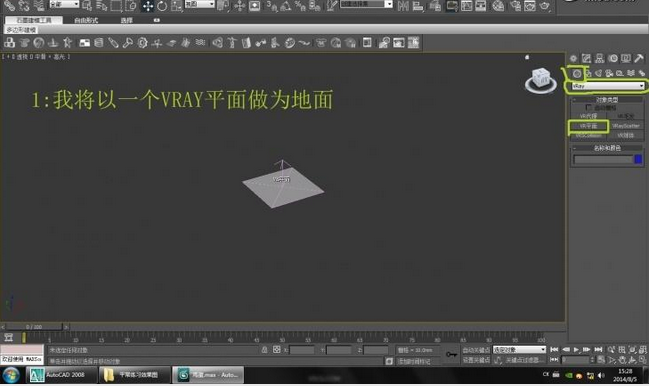This screenshot has height=386, width=649.
Task: Click the Bind to Space Warp icon
Action: point(38,5)
